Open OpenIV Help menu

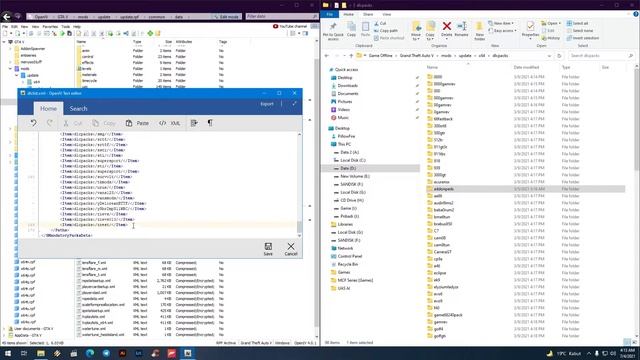pyautogui.click(x=77, y=27)
